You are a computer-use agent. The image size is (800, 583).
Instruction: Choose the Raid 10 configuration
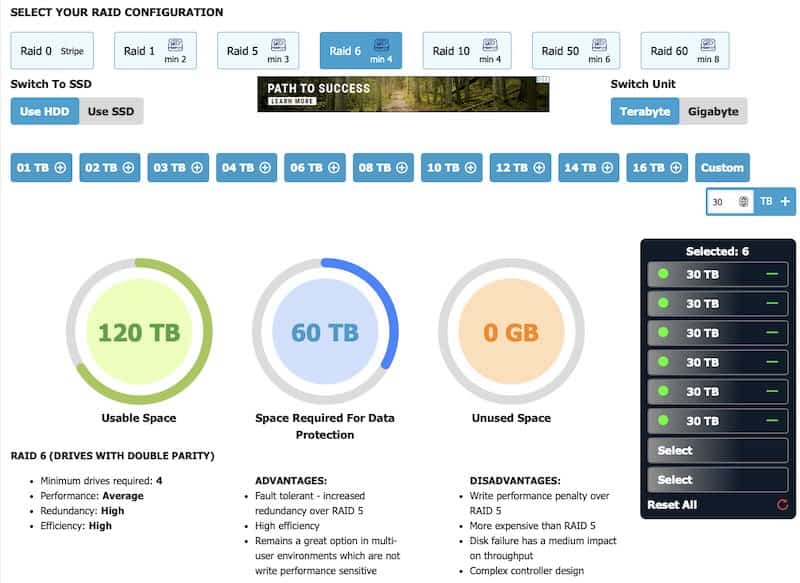tap(465, 51)
